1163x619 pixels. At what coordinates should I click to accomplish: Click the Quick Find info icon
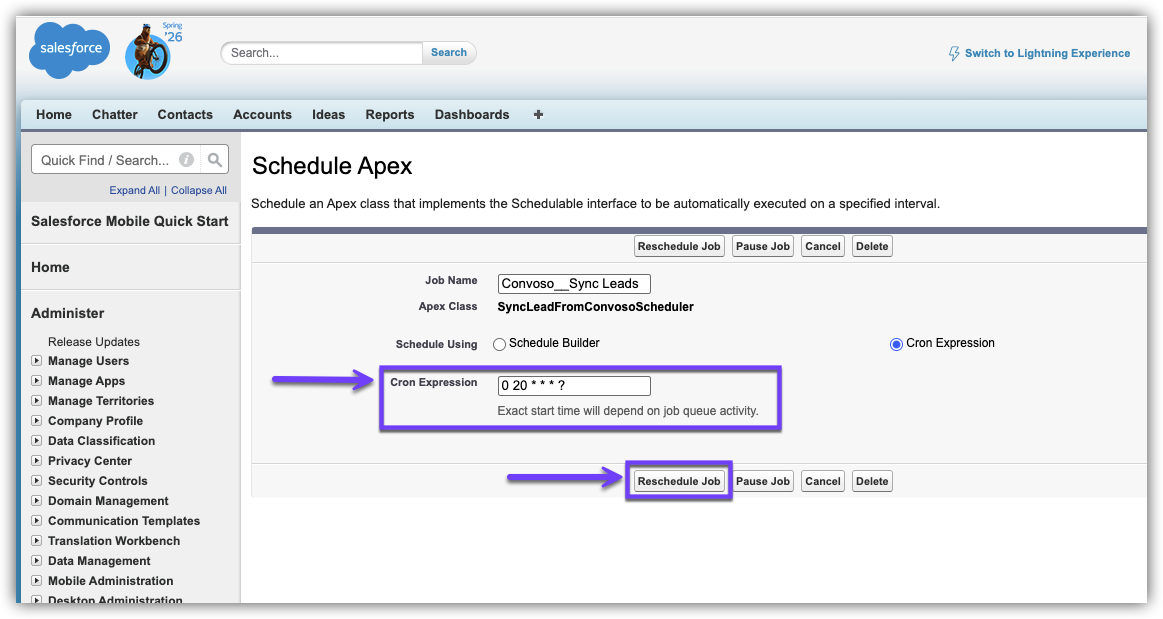point(186,160)
